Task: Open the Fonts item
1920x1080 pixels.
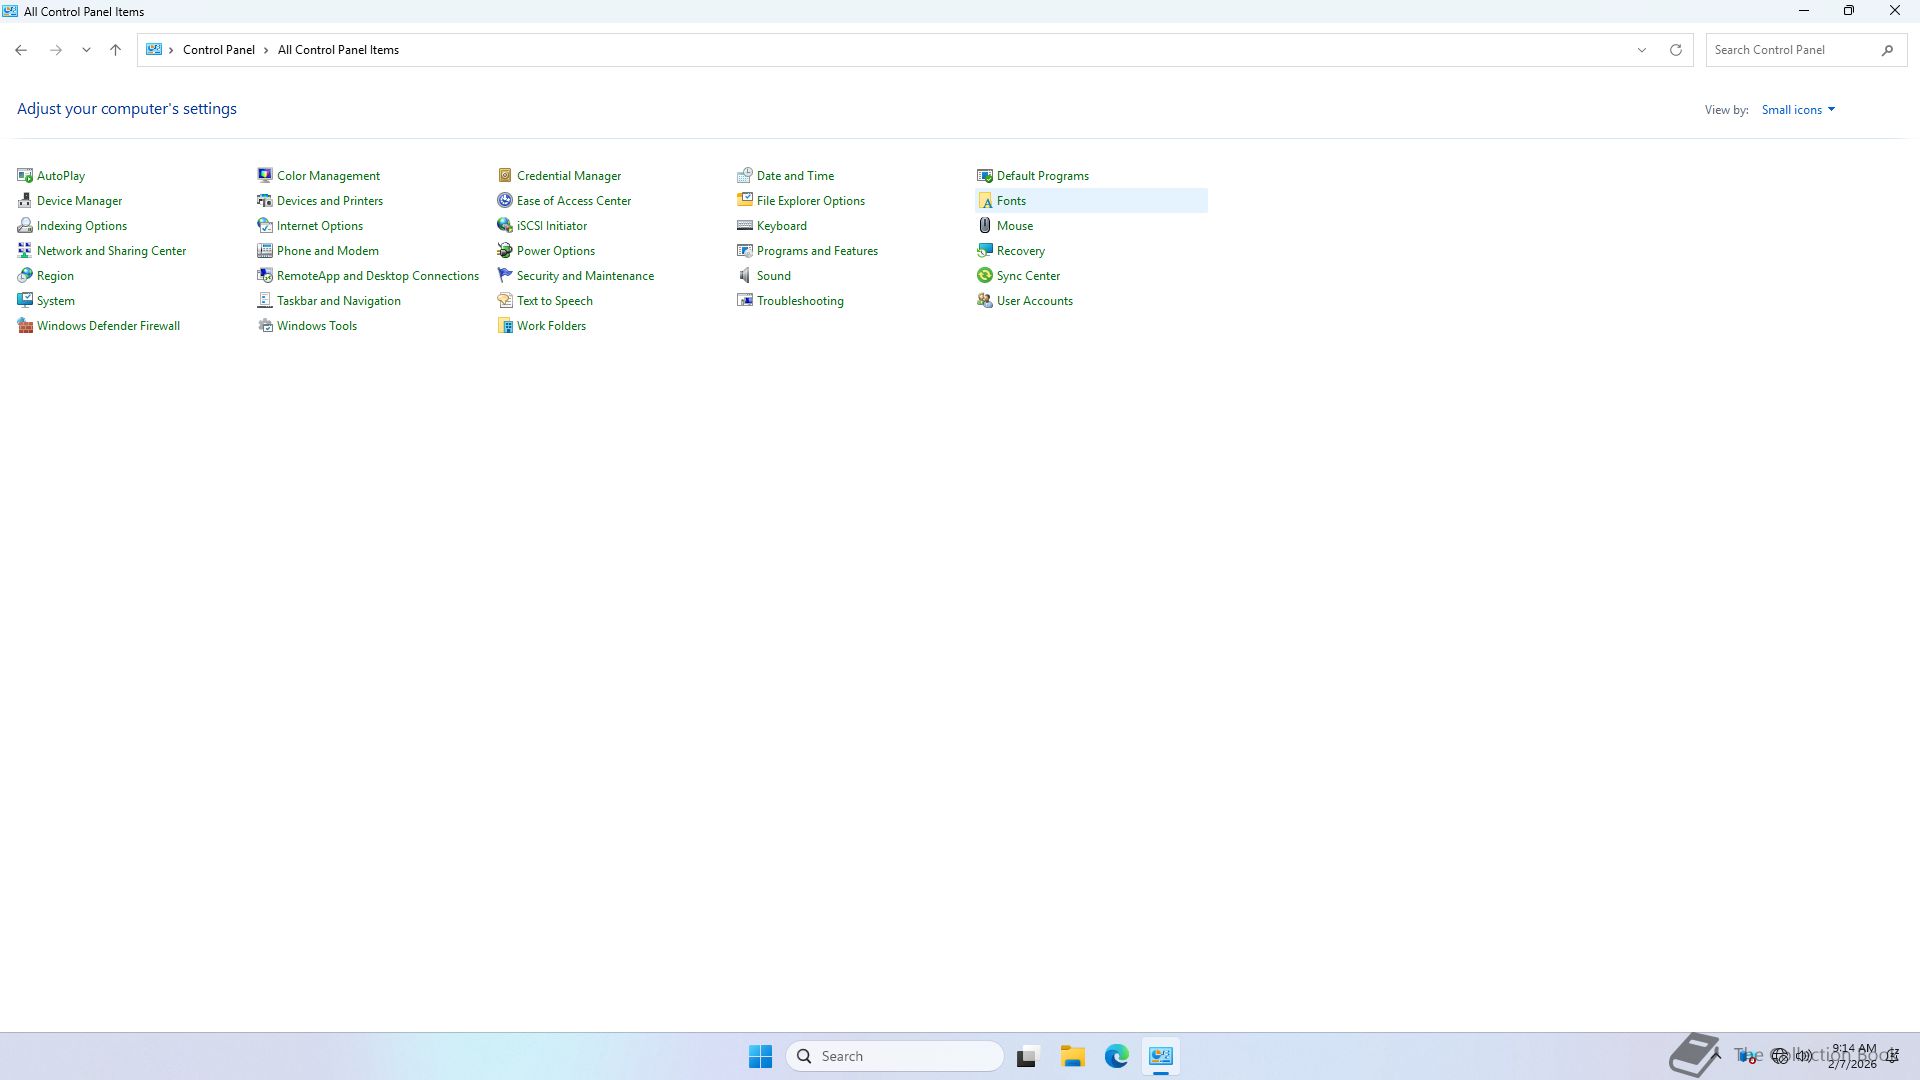Action: click(1011, 201)
